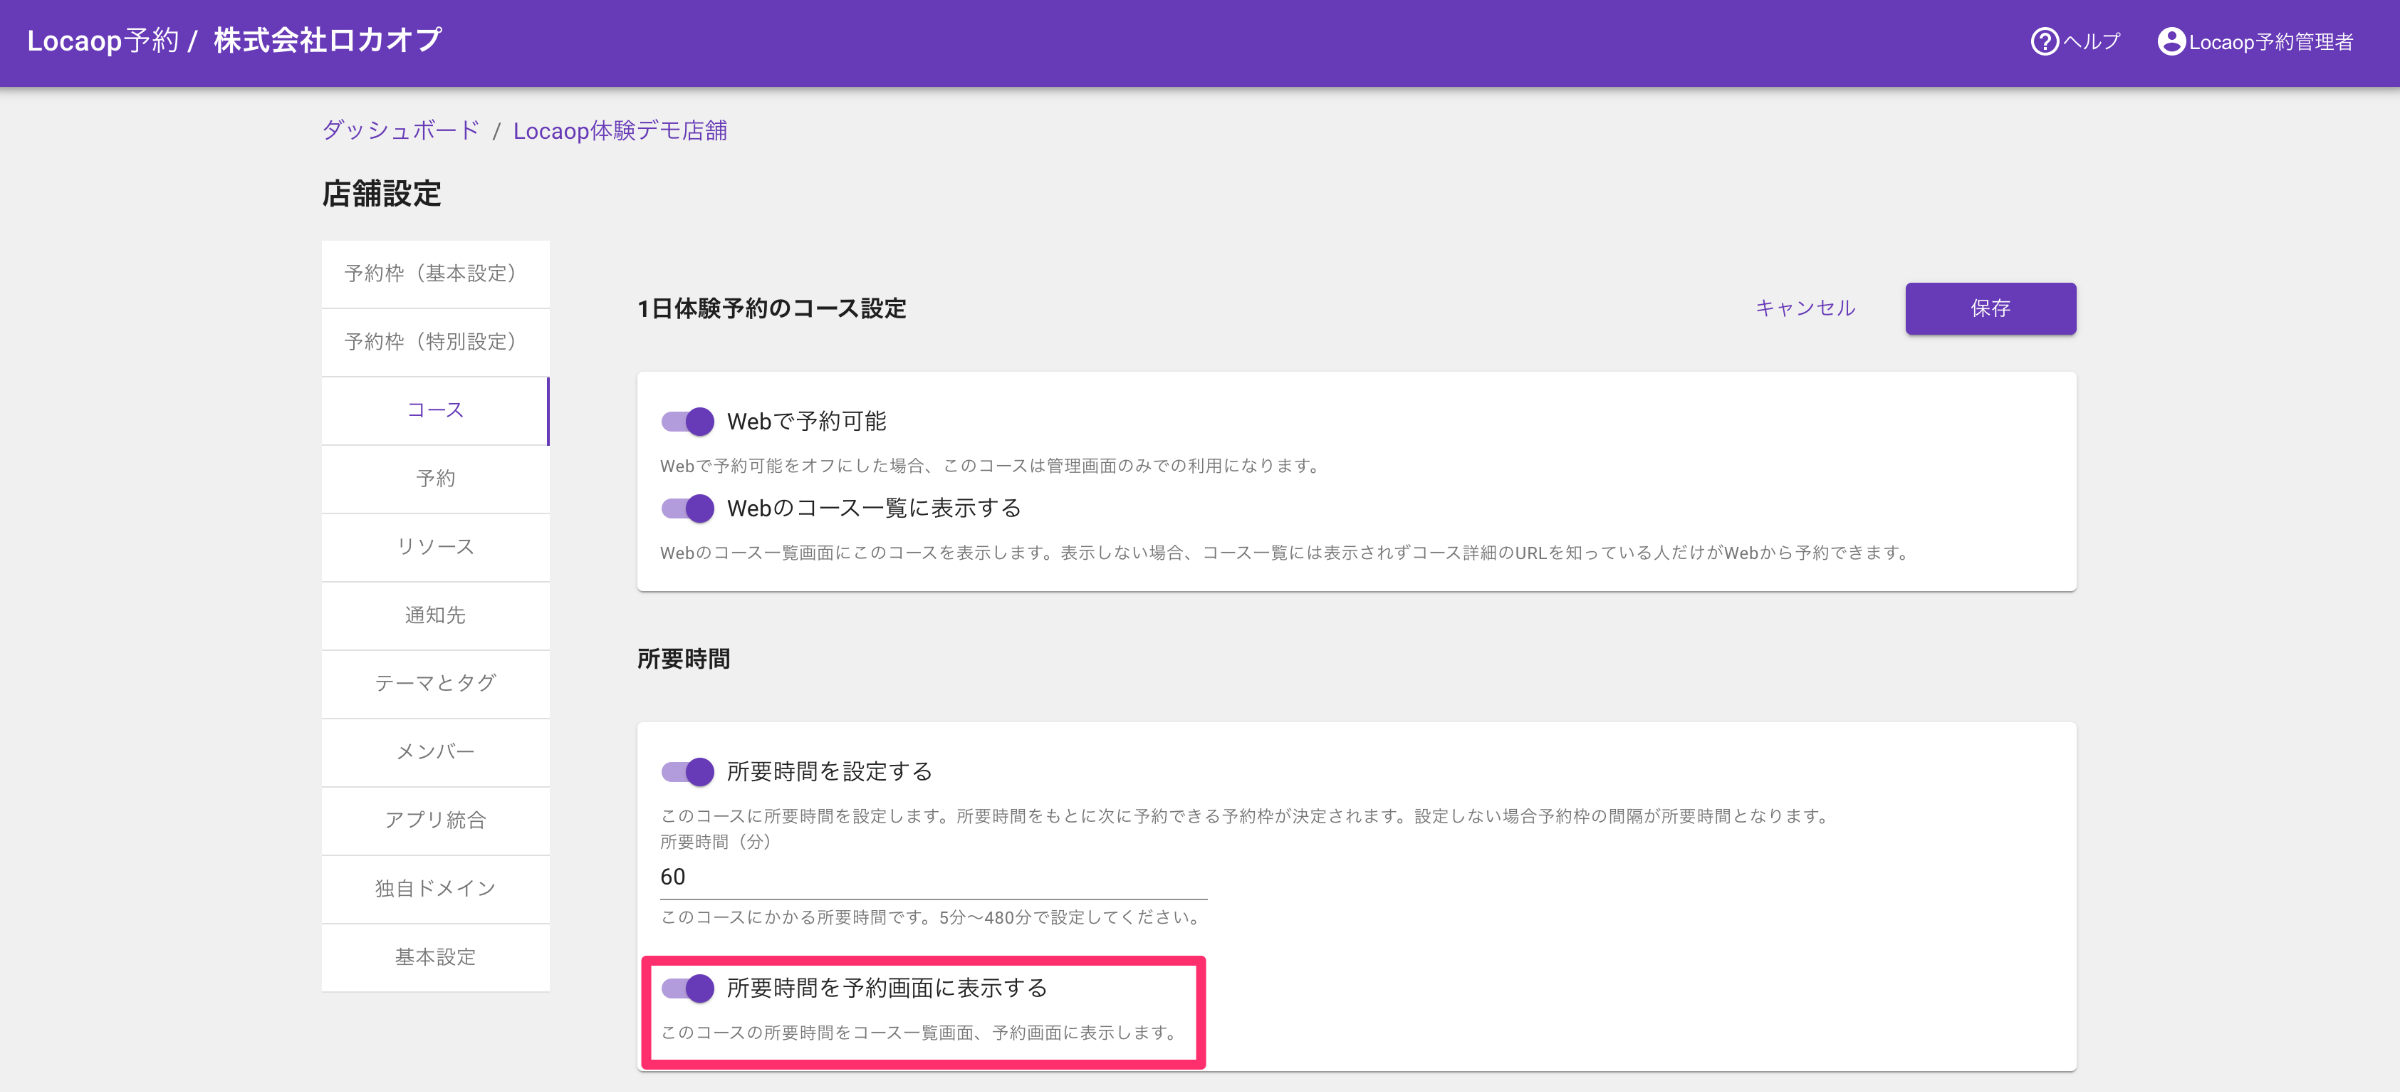Open the 通知先 sidebar tab
This screenshot has height=1092, width=2400.
(x=435, y=615)
